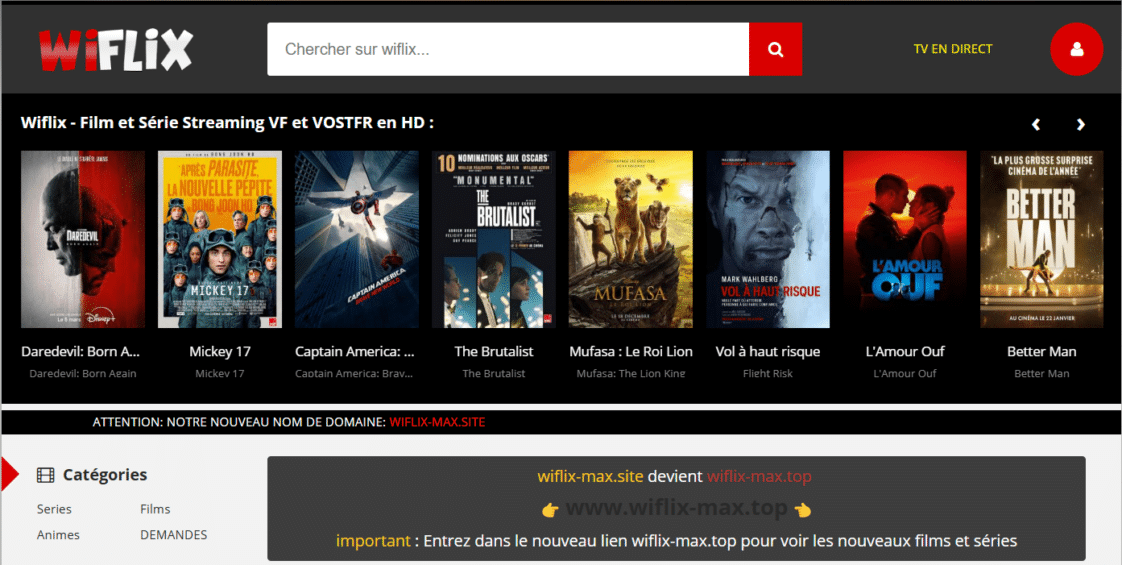Image resolution: width=1122 pixels, height=565 pixels.
Task: Select the Mickey 17 poster
Action: (x=220, y=239)
